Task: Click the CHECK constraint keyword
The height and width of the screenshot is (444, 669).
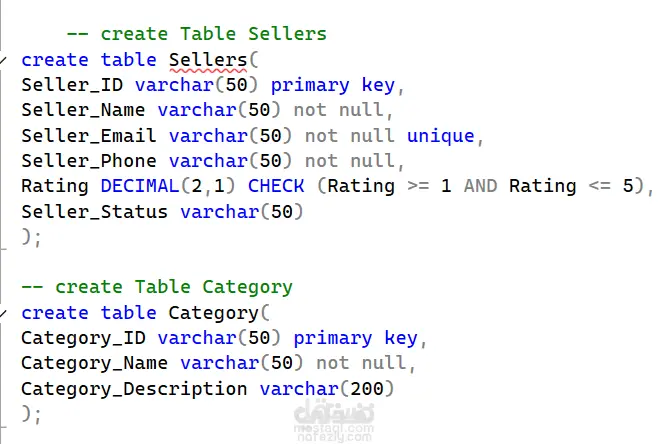Action: click(x=276, y=186)
